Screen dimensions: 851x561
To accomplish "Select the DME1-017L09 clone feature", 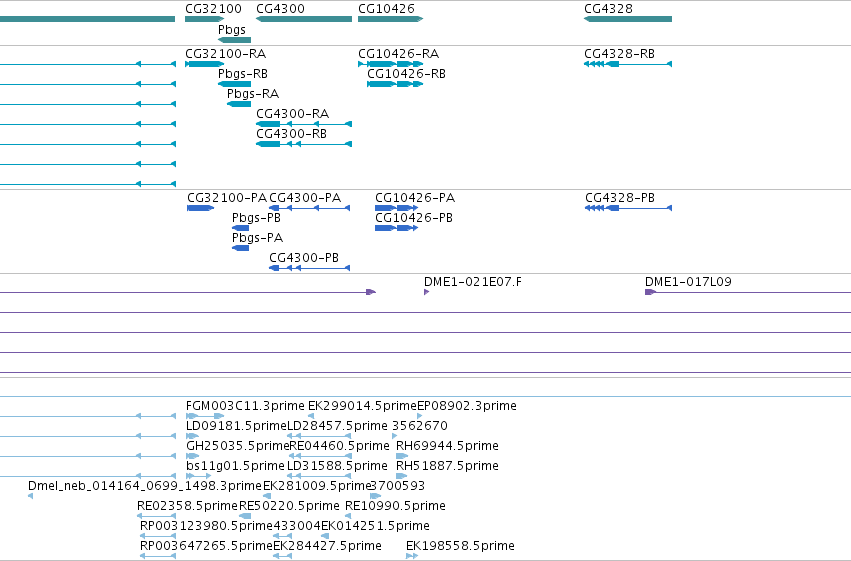I will pos(748,292).
